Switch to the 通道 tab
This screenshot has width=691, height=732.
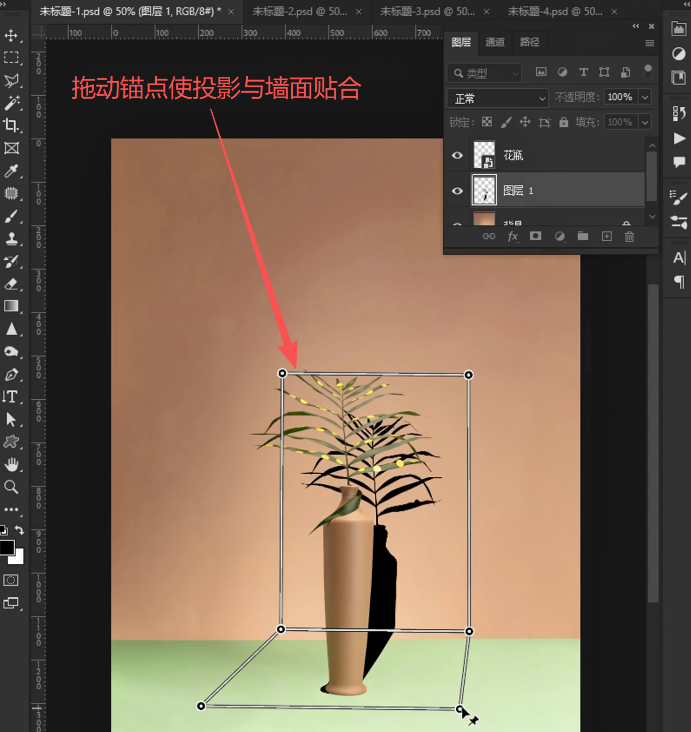pos(495,42)
